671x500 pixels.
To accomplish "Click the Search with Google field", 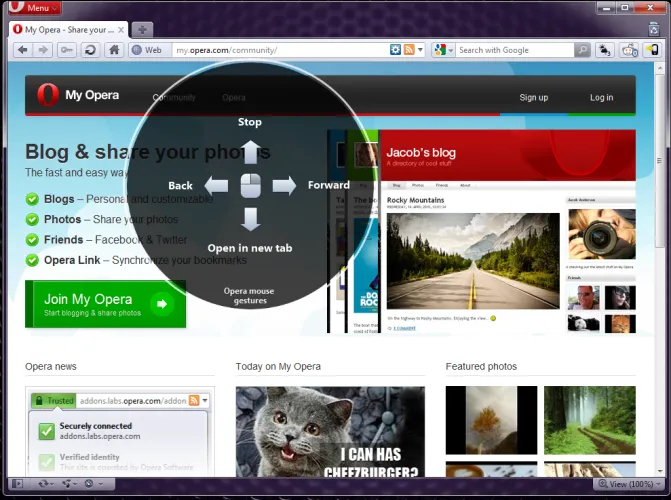I will click(x=514, y=50).
